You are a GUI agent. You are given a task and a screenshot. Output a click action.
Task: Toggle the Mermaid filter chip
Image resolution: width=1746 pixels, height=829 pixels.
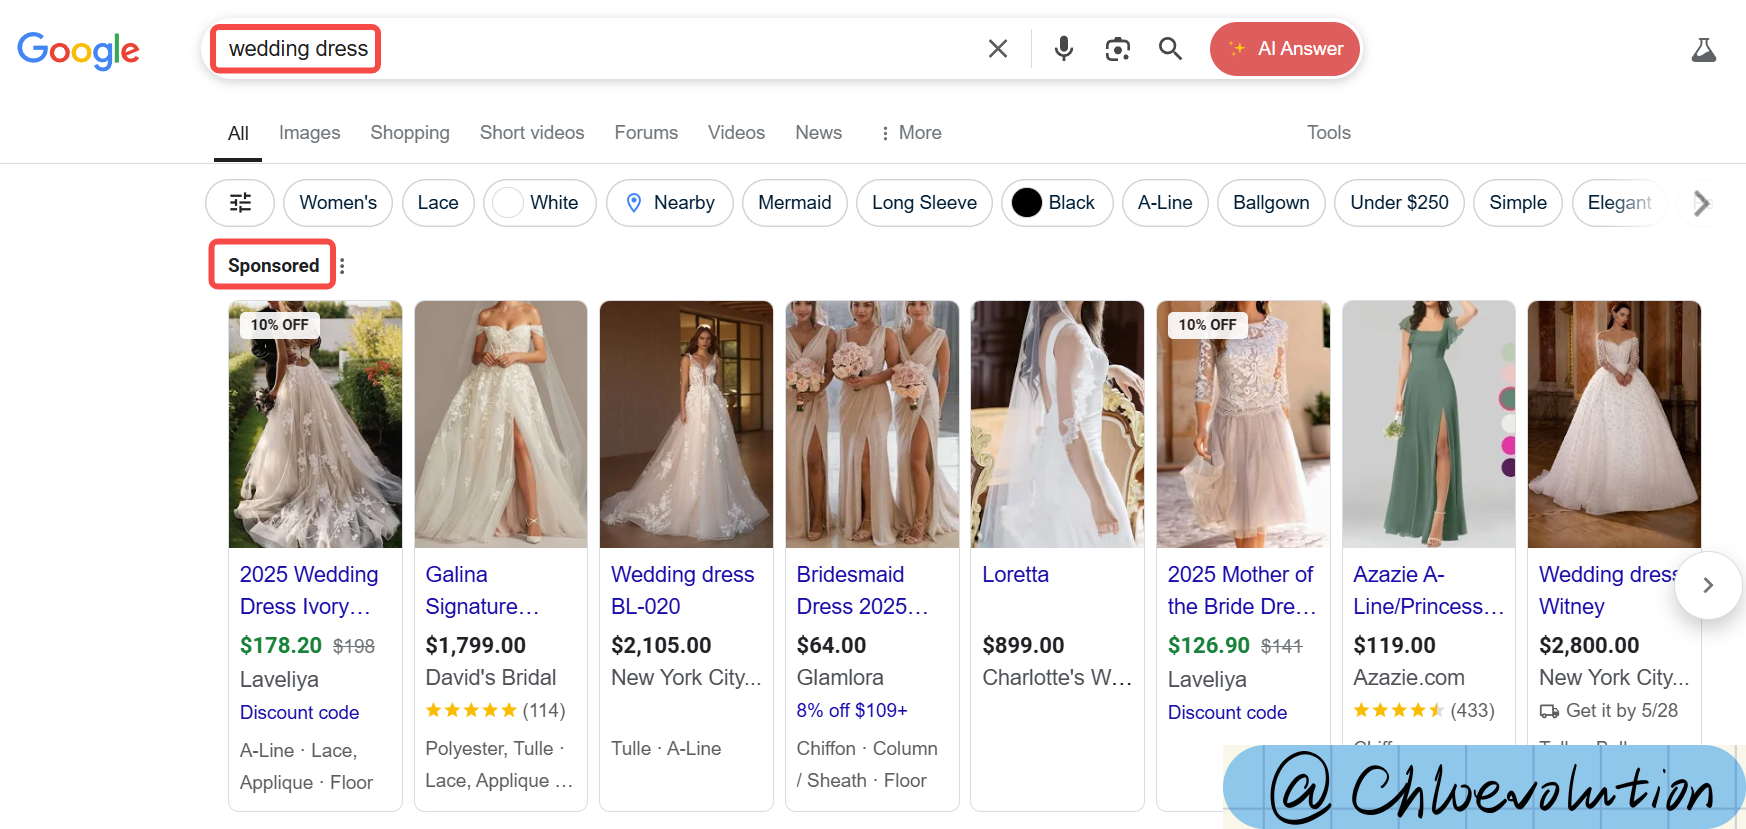click(794, 203)
